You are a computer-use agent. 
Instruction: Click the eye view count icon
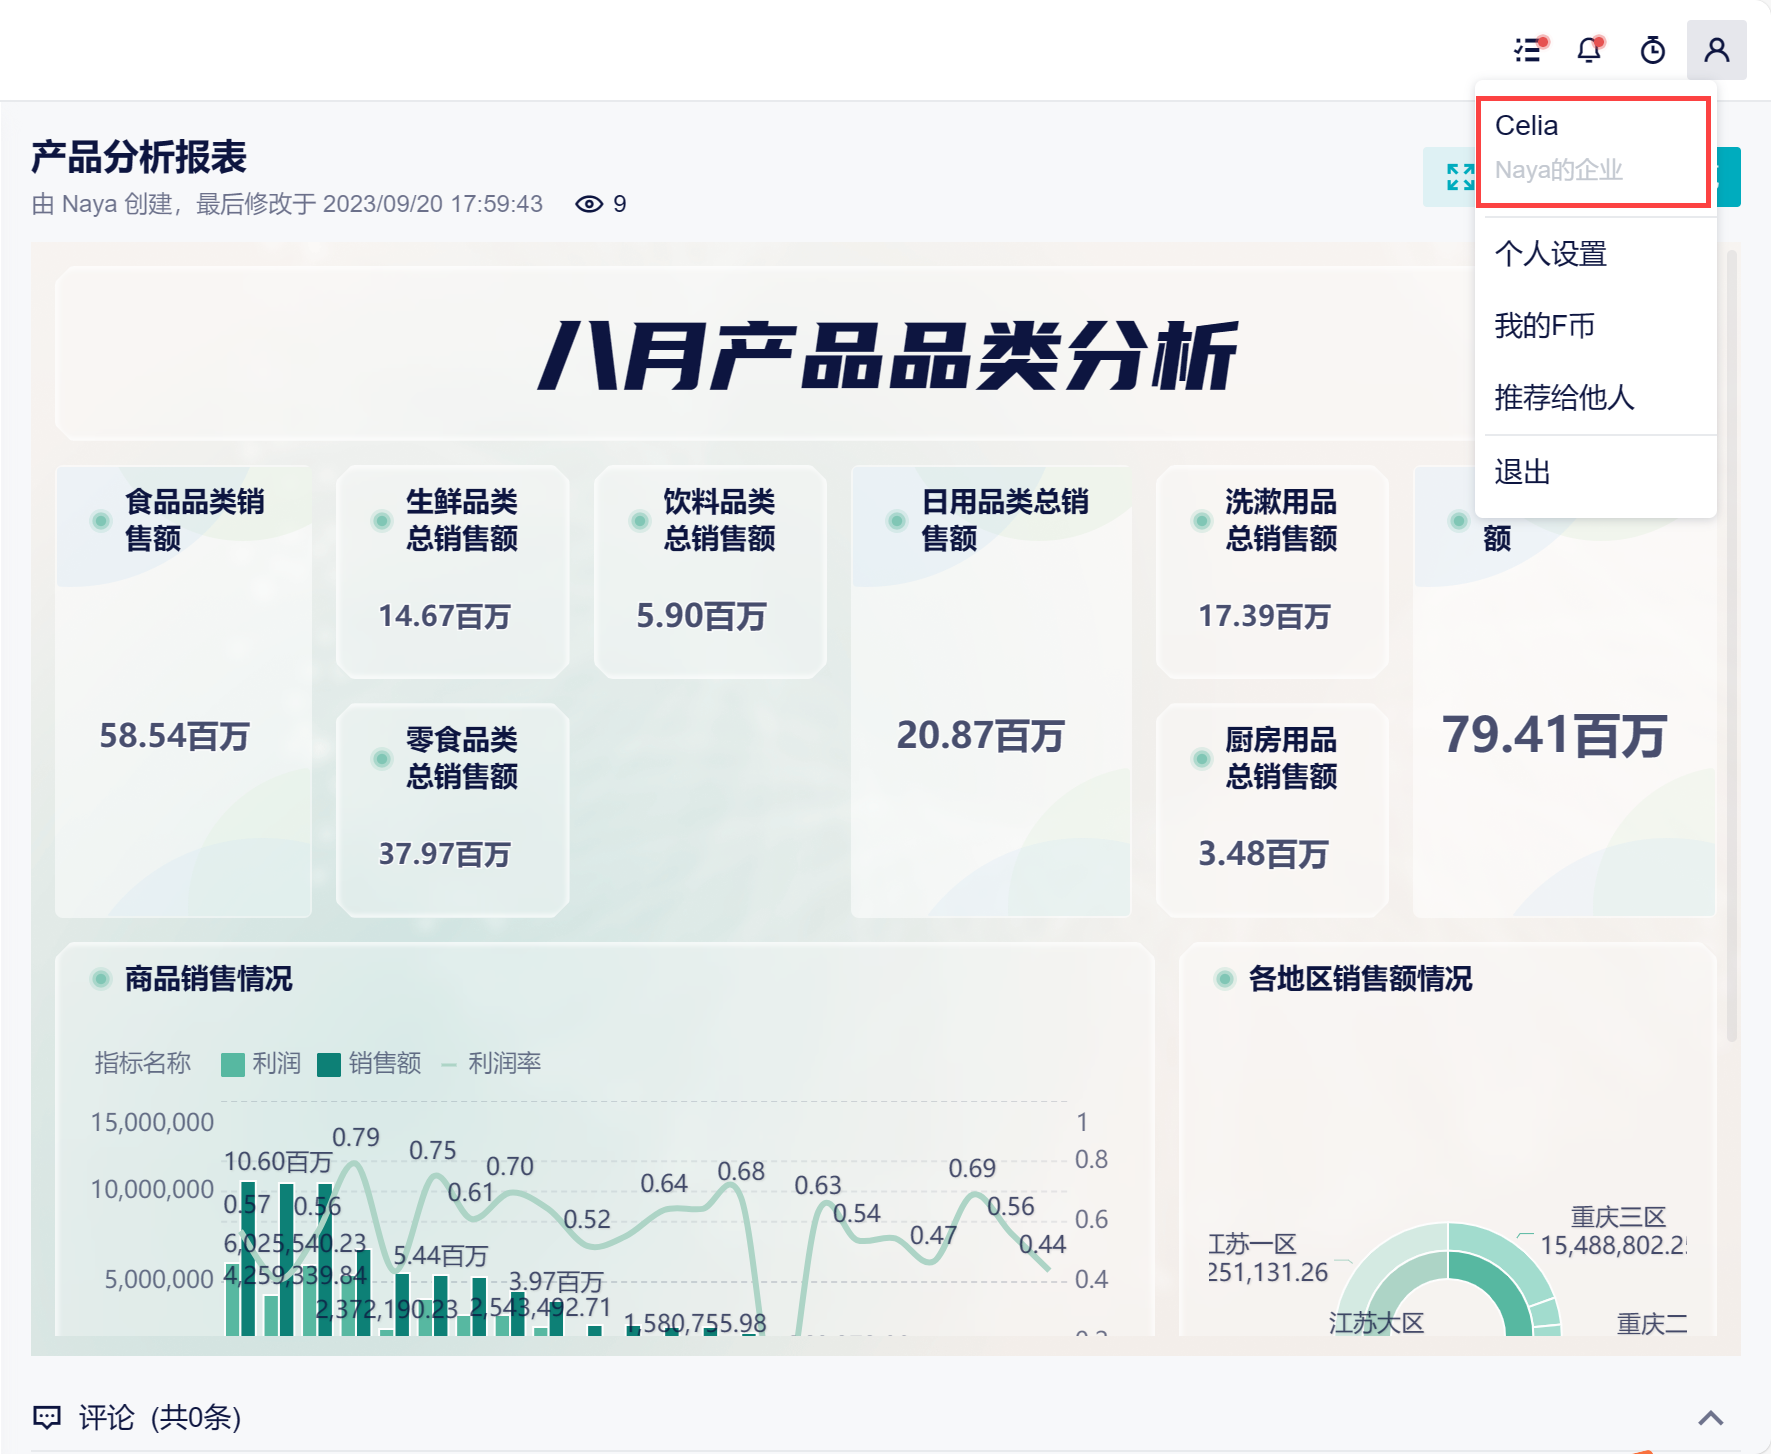pos(589,204)
